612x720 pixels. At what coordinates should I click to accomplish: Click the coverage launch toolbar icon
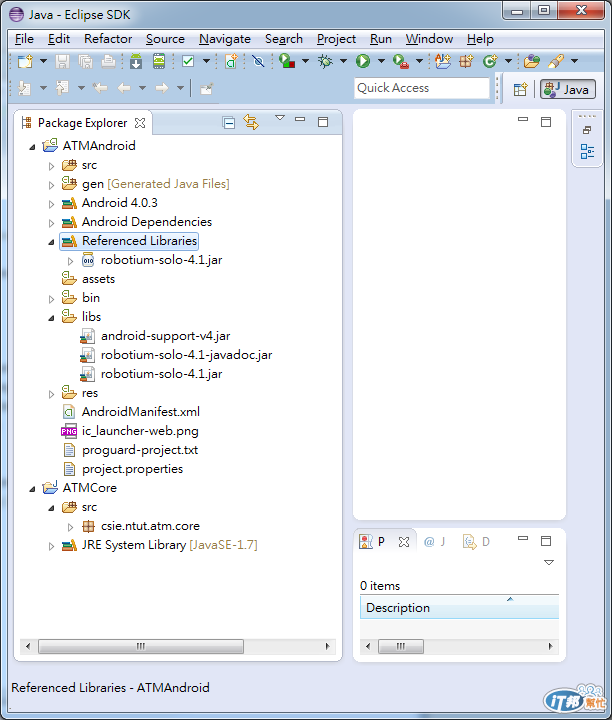coord(287,61)
